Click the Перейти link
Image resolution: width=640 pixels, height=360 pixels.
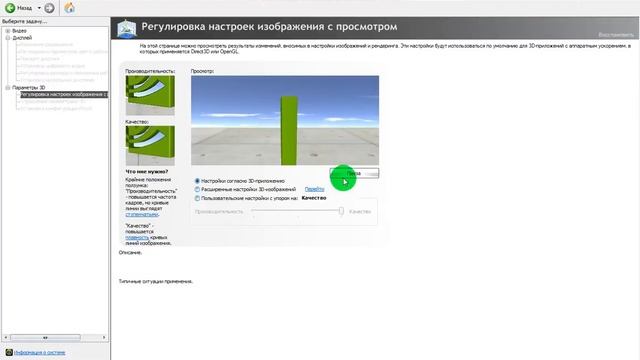(x=314, y=189)
